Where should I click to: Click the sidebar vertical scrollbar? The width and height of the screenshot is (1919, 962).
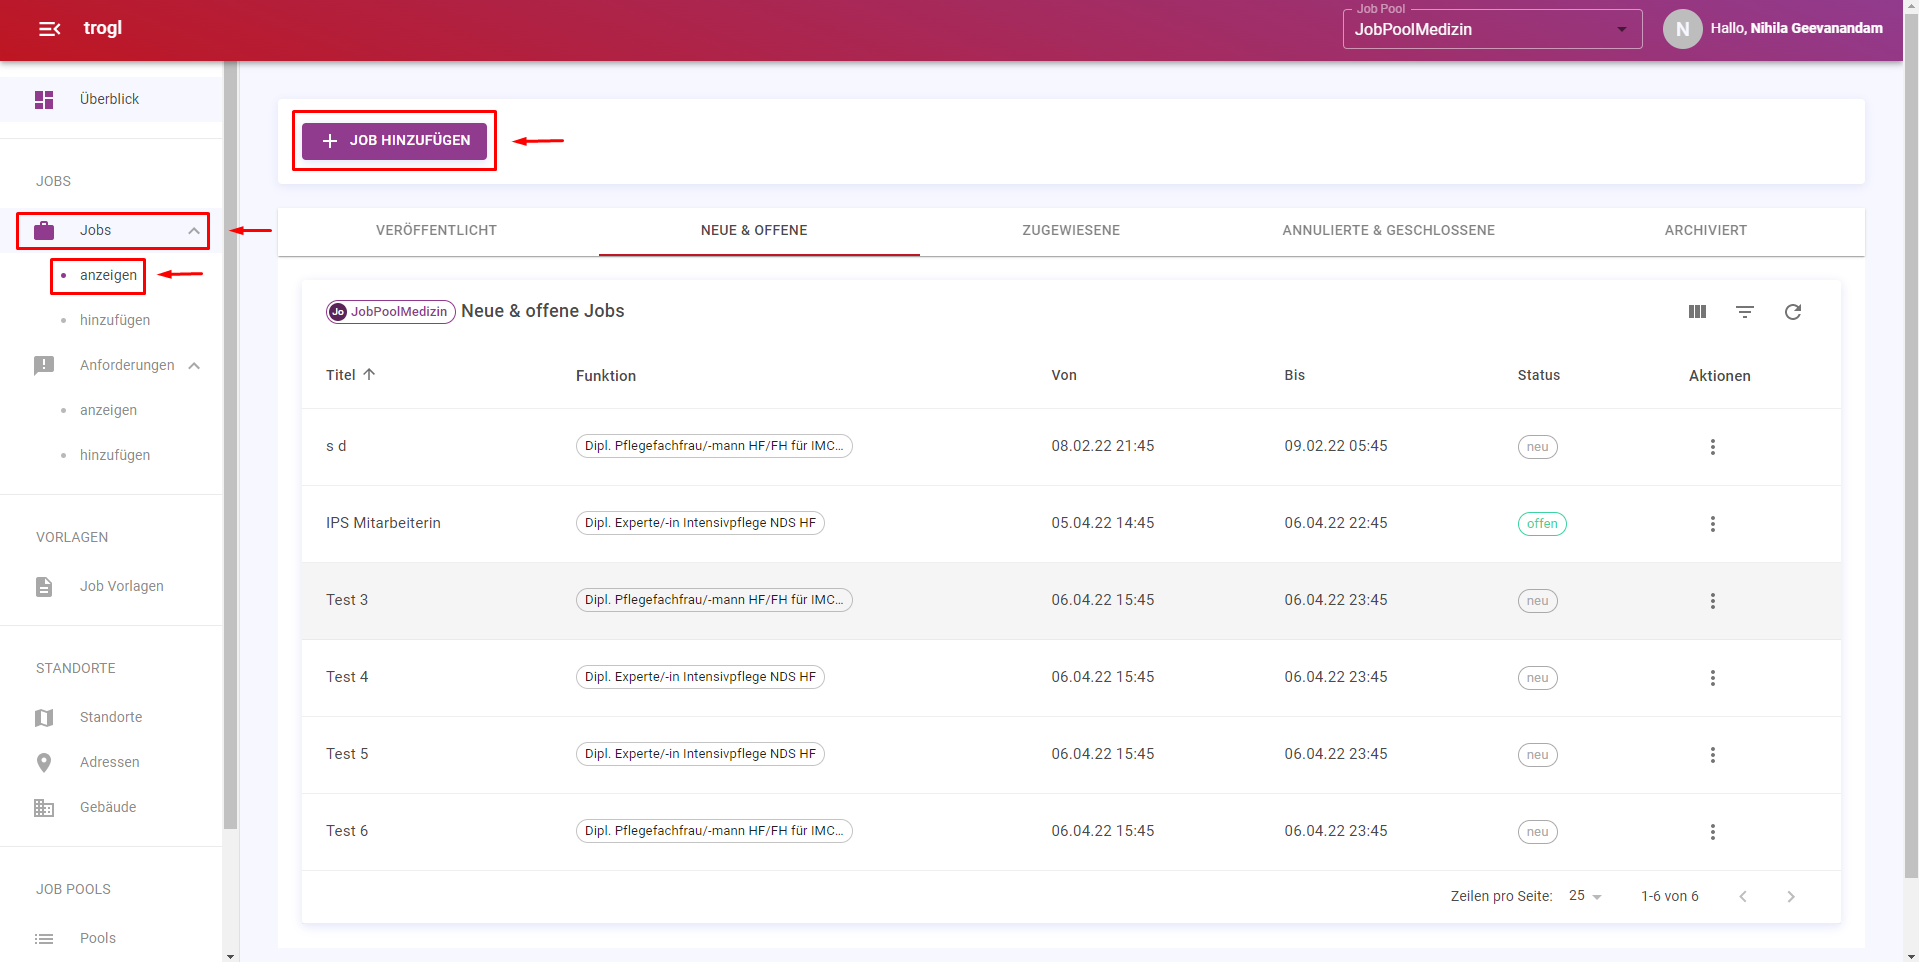pos(231,450)
